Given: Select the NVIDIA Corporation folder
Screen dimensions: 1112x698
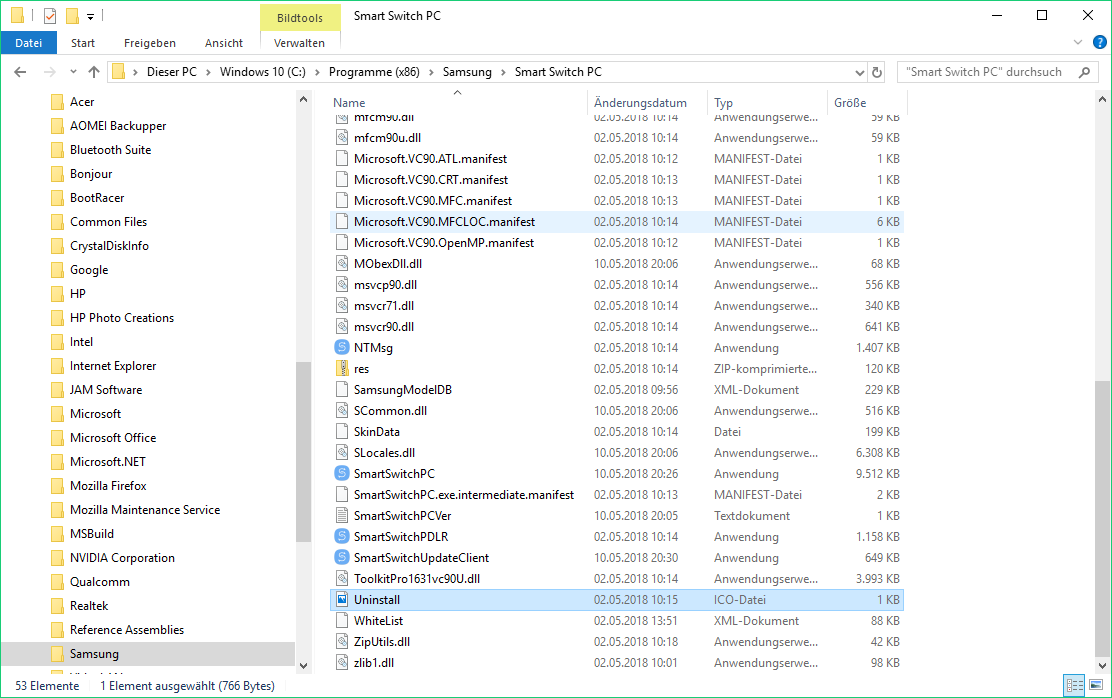Looking at the screenshot, I should [x=122, y=558].
